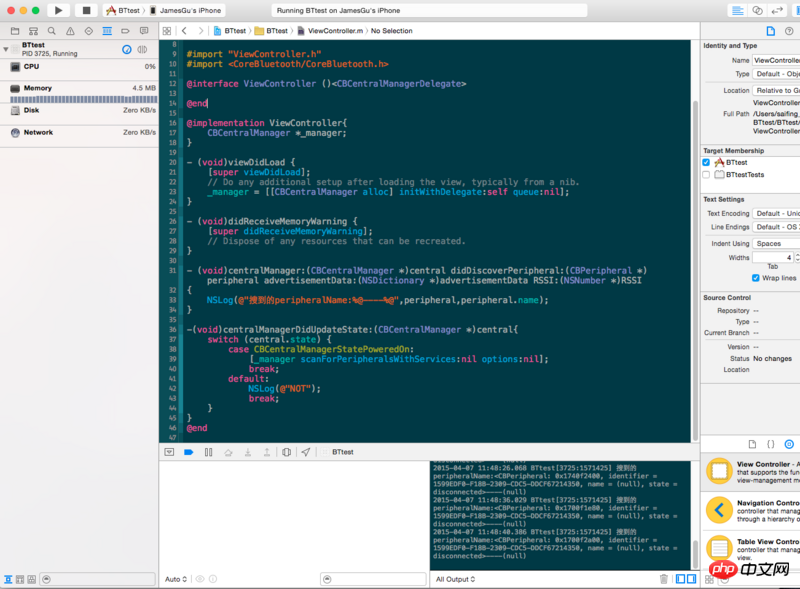
Task: Clear console with the trash icon
Action: click(x=663, y=579)
